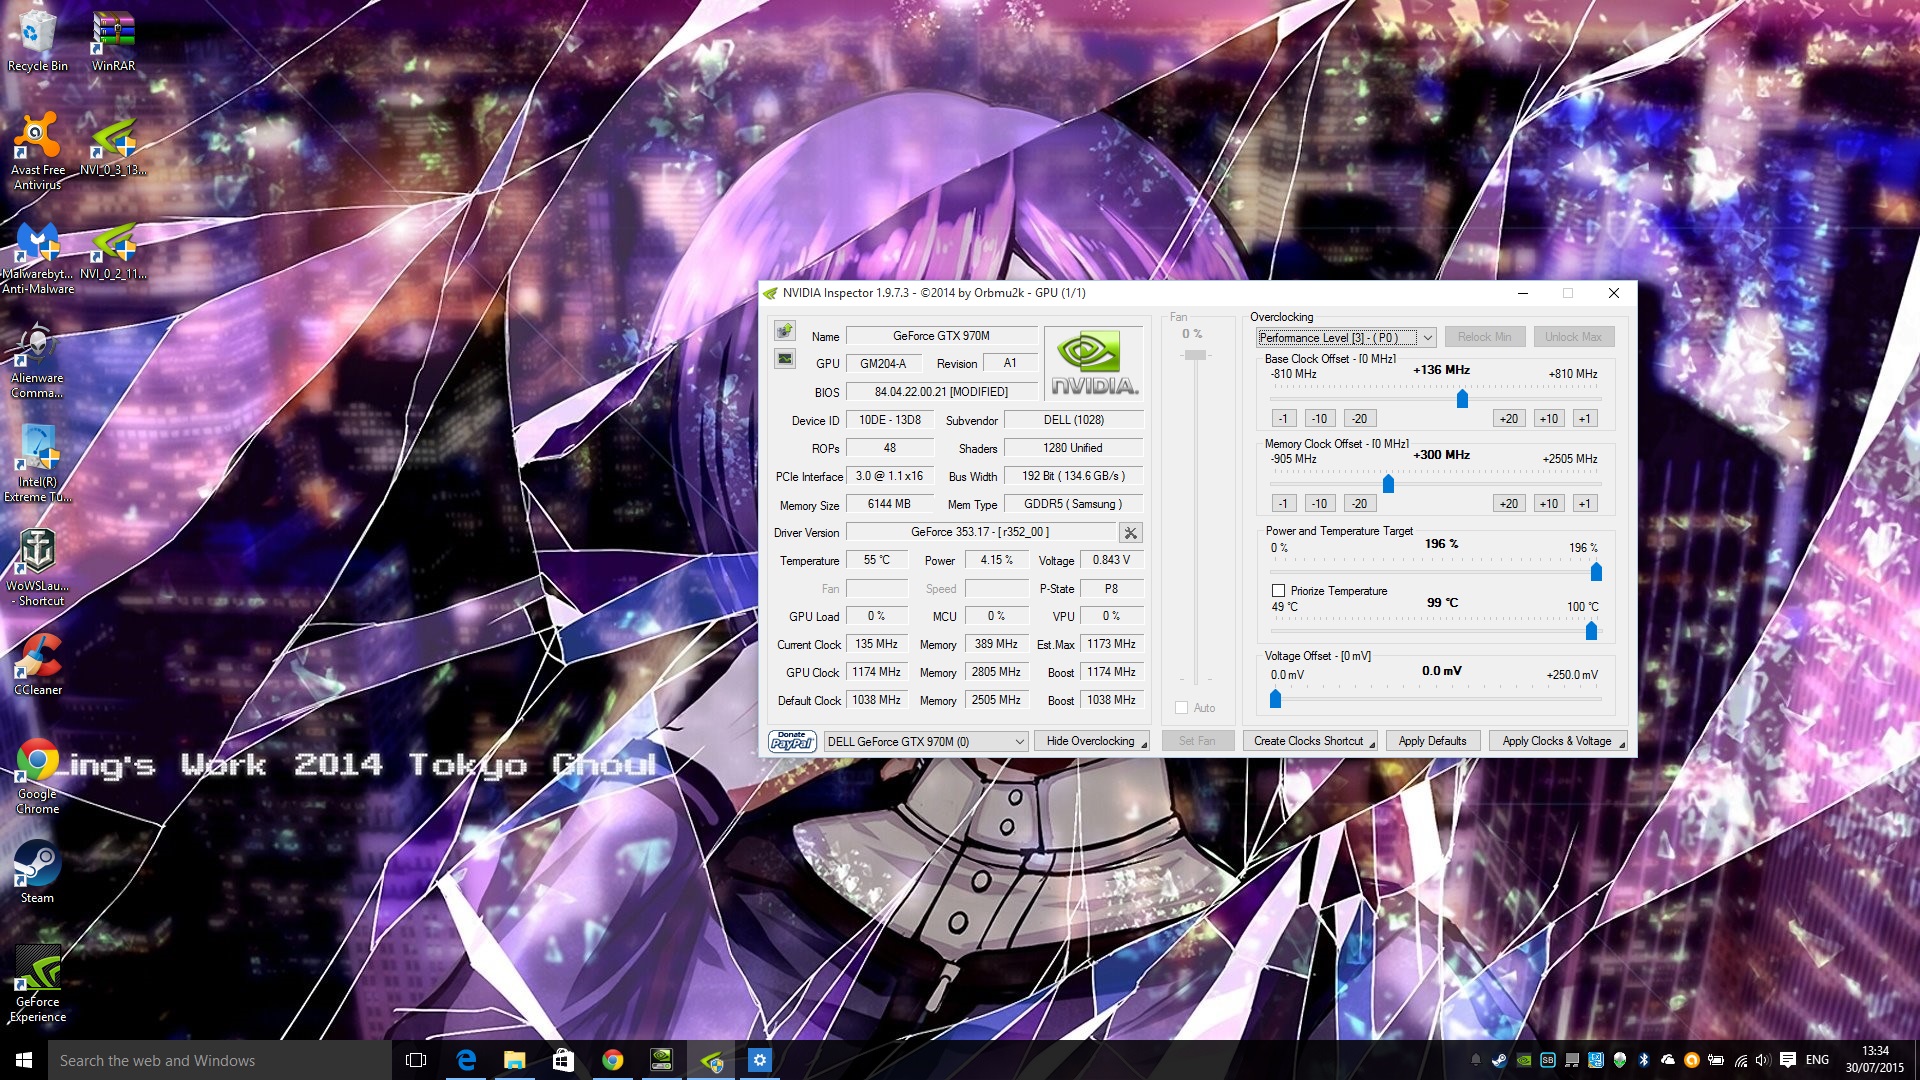Click the Voltage Offset slider handle
This screenshot has width=1920, height=1080.
(1275, 699)
